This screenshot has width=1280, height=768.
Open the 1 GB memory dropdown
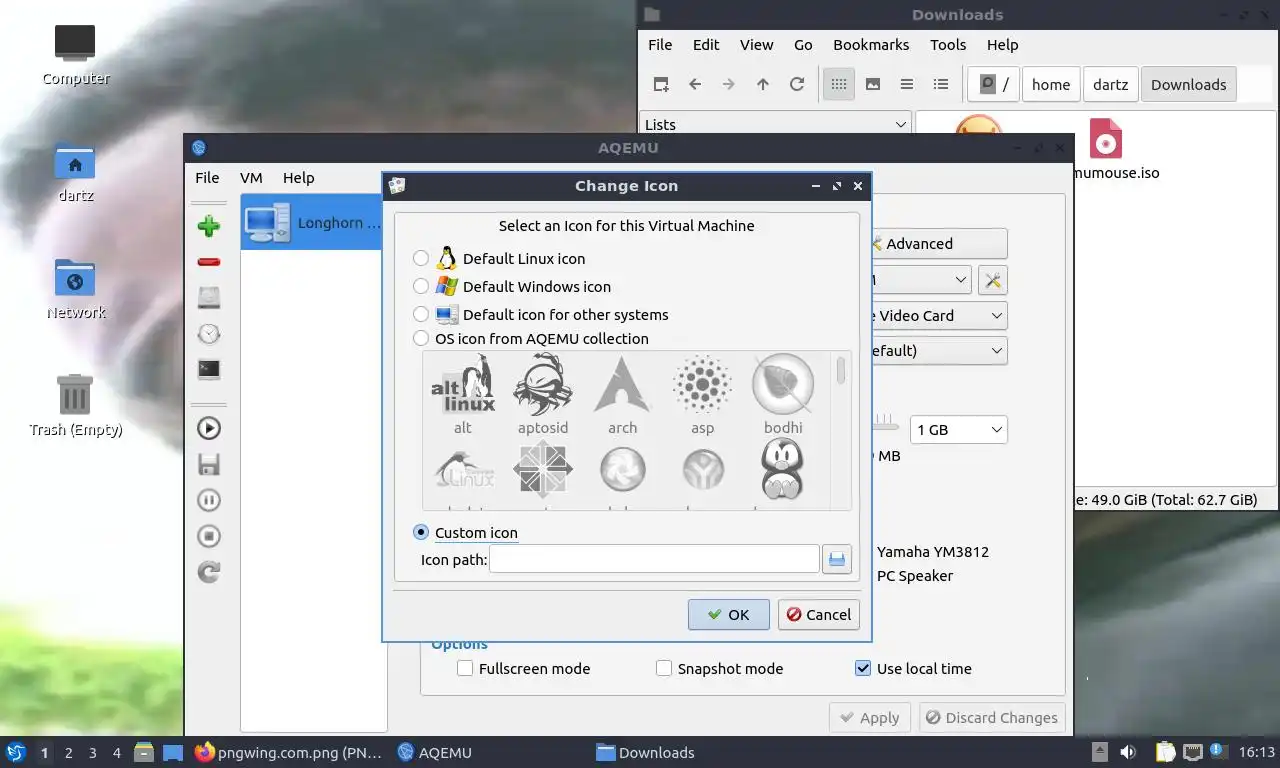pyautogui.click(x=958, y=429)
